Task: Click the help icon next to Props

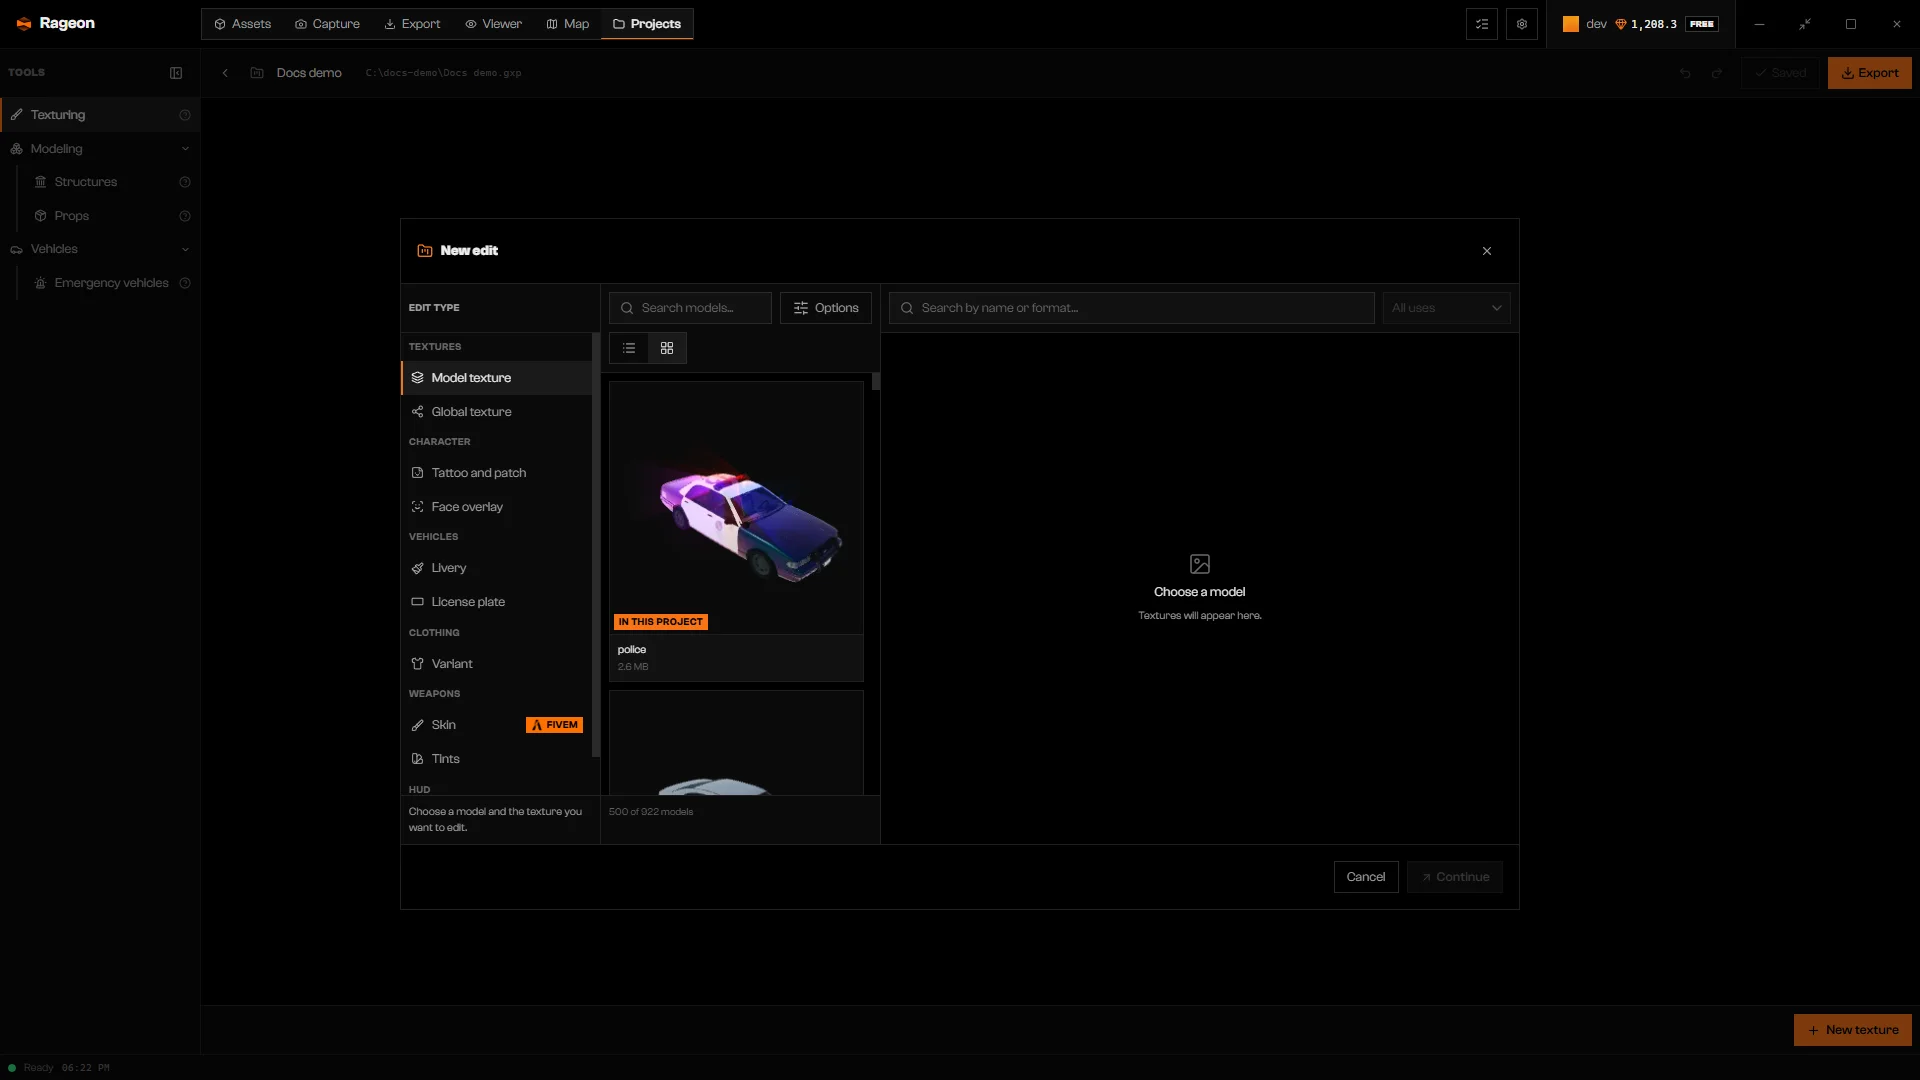Action: click(185, 216)
